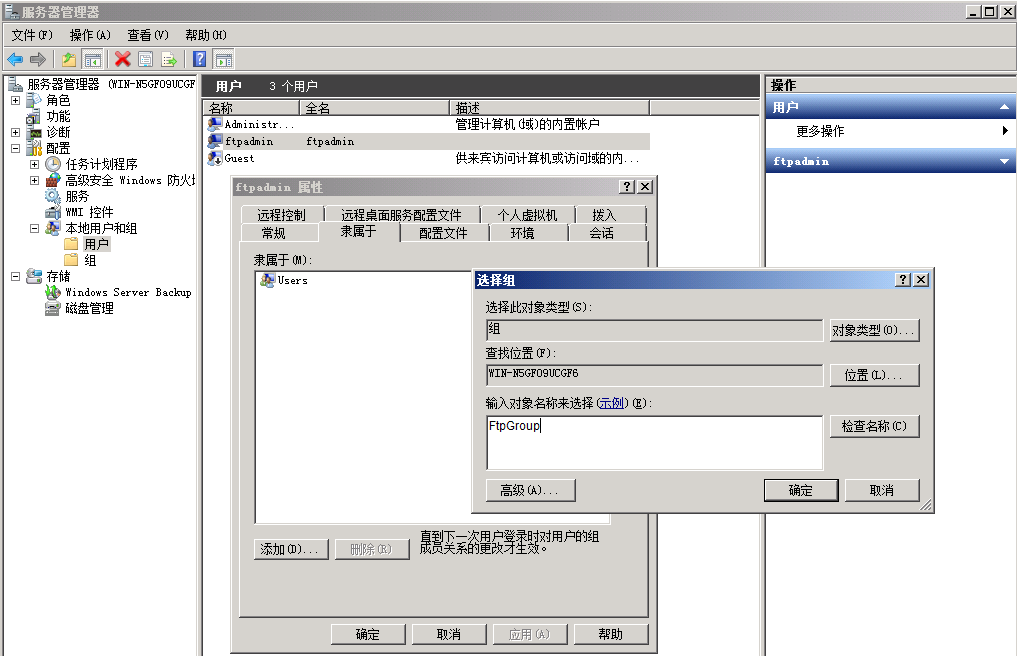This screenshot has width=1017, height=656.
Task: Click the Storage (存储) tree icon
Action: 34,276
